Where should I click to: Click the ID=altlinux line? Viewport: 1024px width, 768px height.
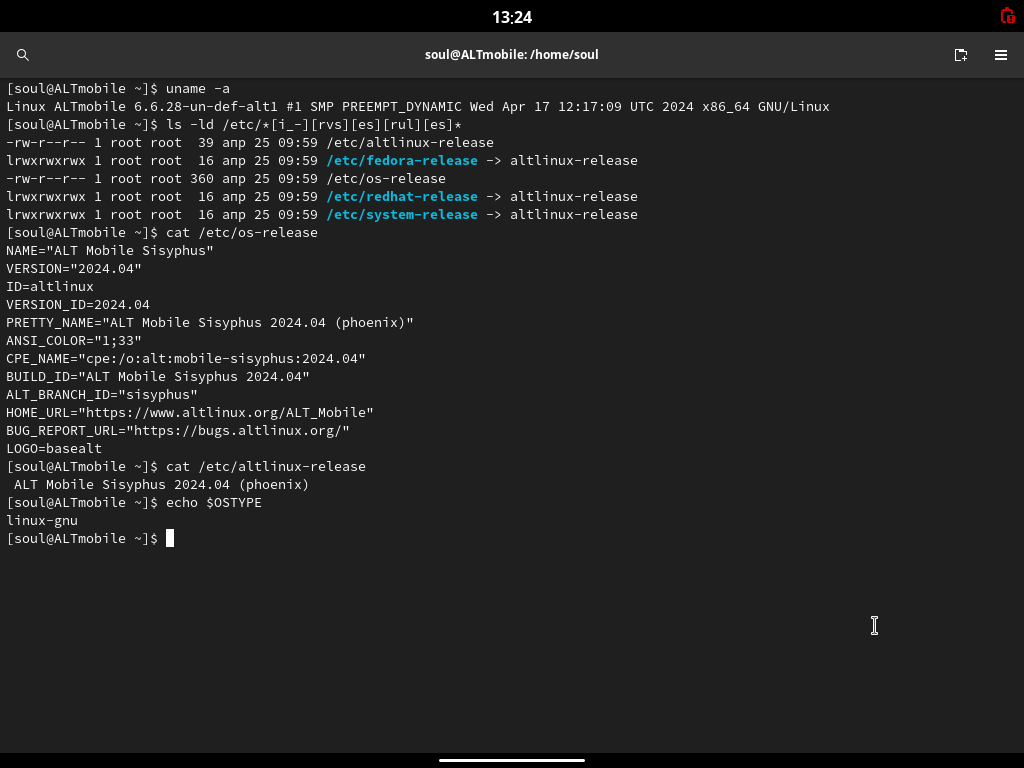(x=50, y=287)
